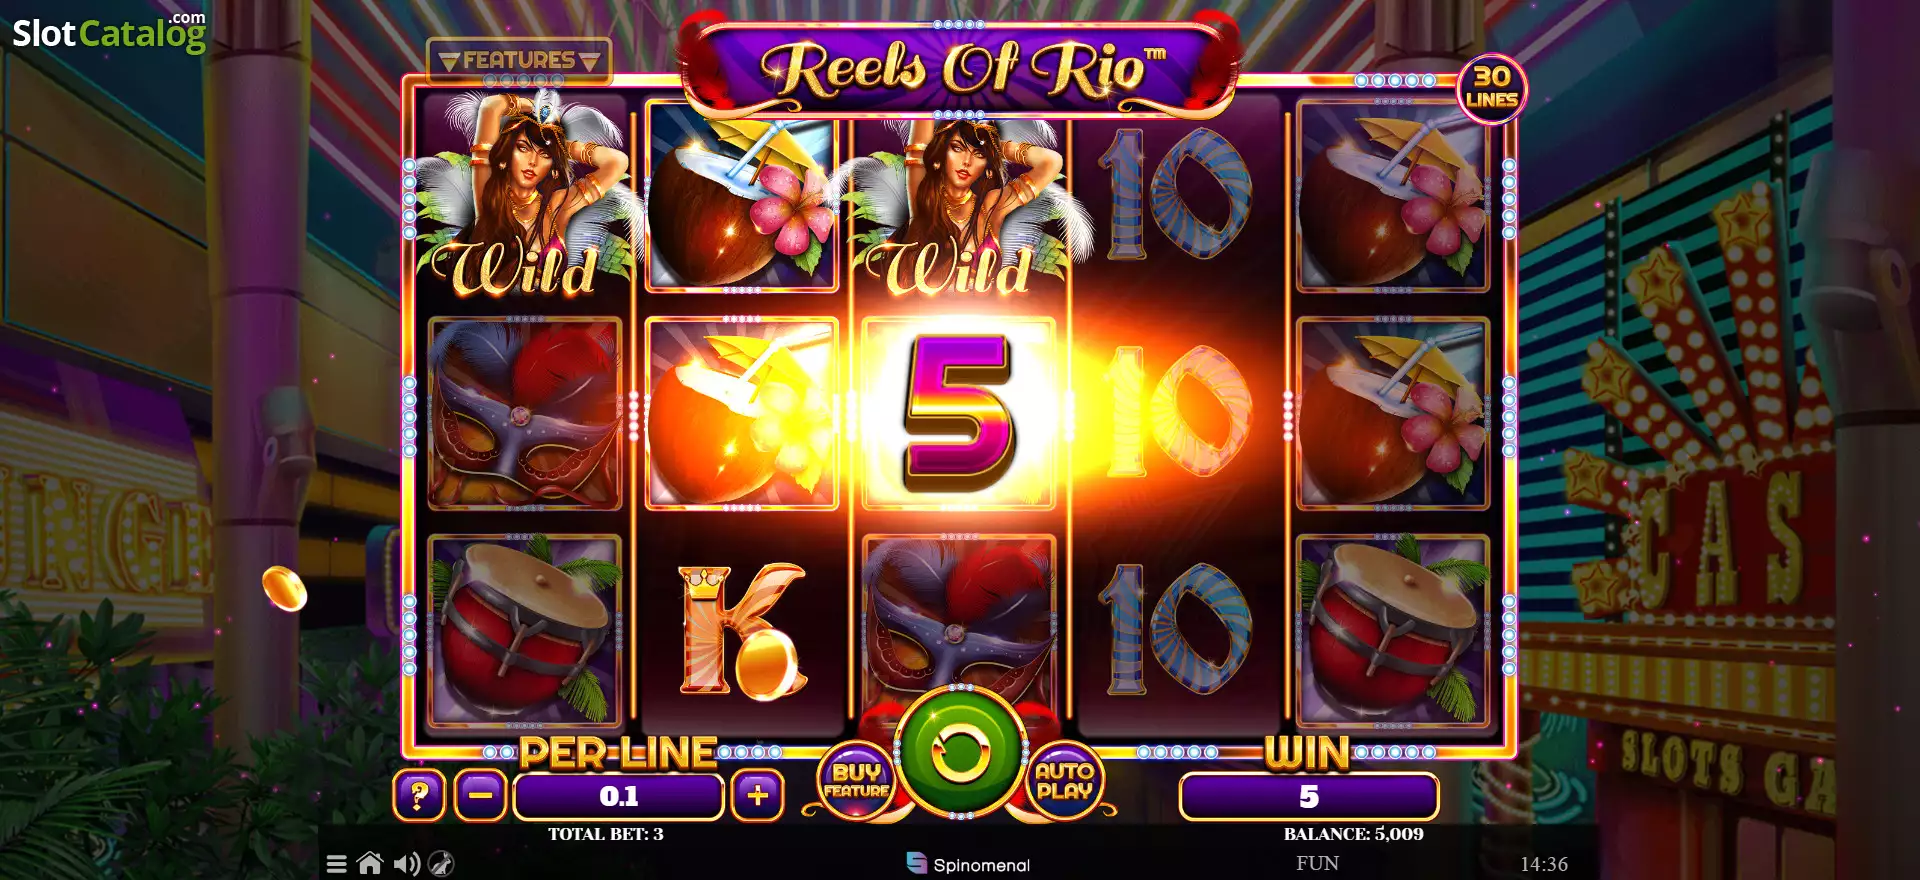Start Auto Play mode

coord(1064,781)
